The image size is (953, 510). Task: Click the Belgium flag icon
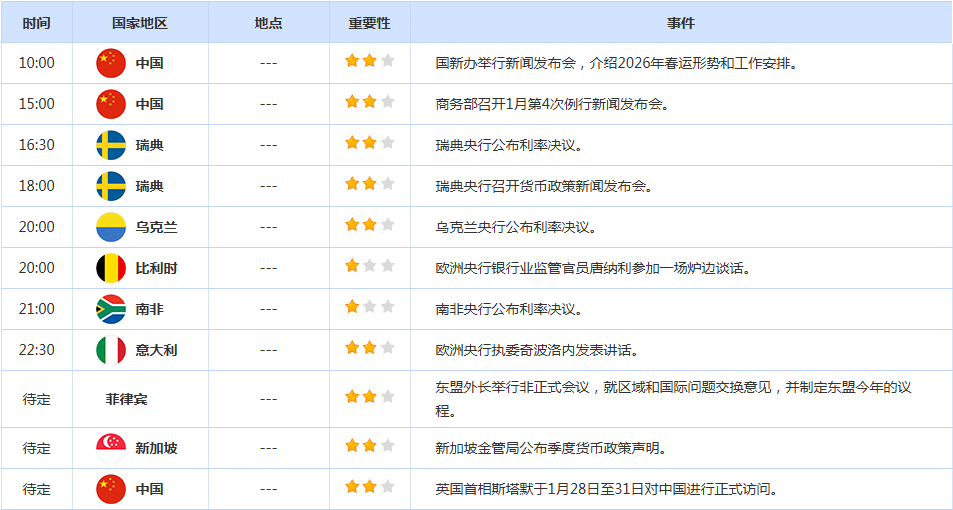[x=111, y=268]
